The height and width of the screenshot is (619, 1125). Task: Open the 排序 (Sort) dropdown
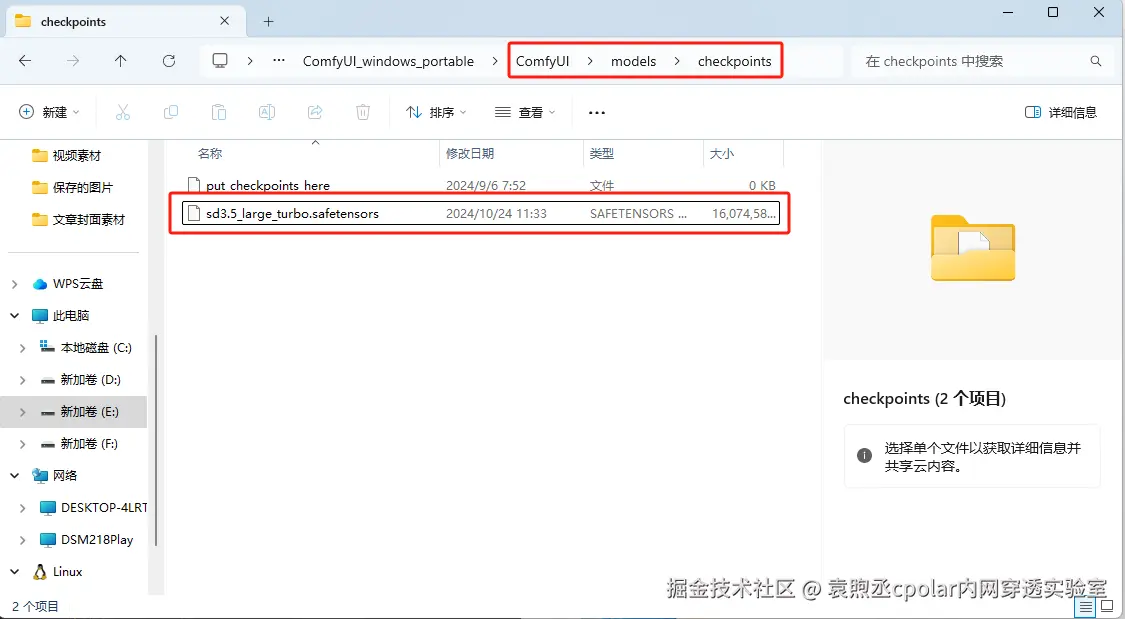pos(436,112)
